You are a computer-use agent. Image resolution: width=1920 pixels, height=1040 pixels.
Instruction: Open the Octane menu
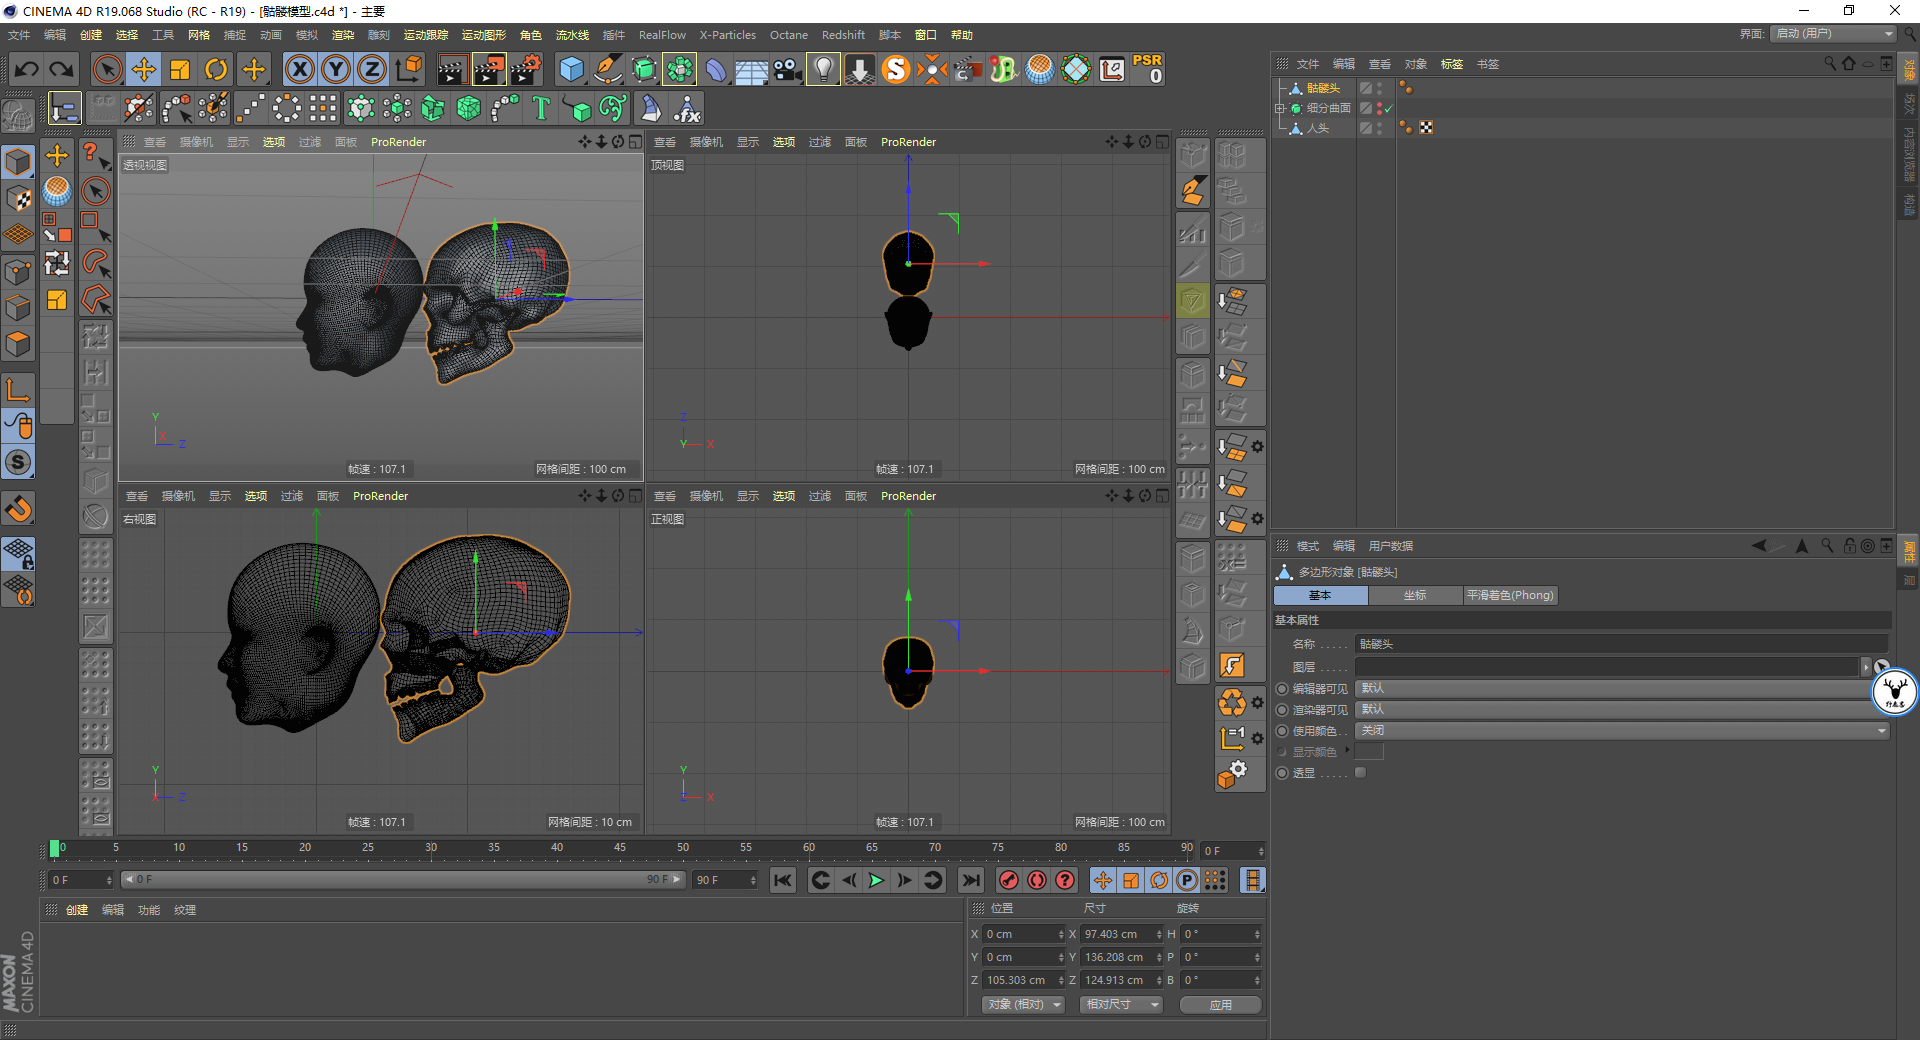[788, 35]
